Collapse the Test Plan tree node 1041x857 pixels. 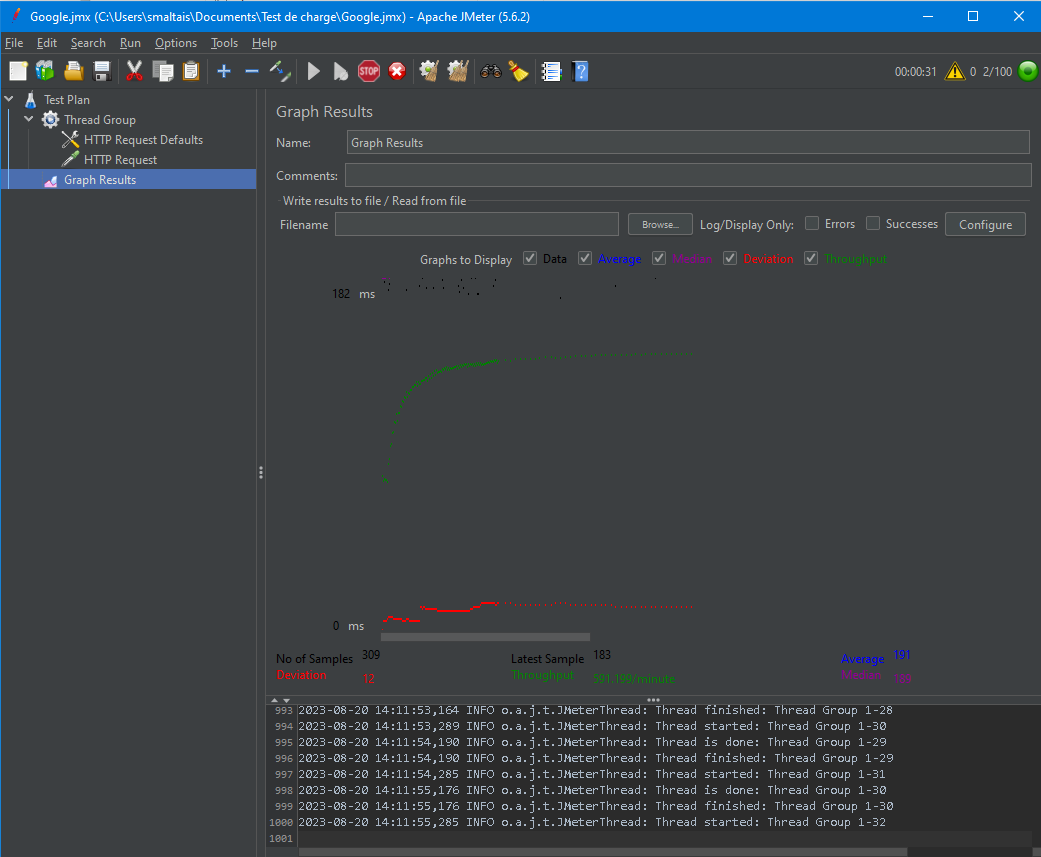tap(10, 100)
